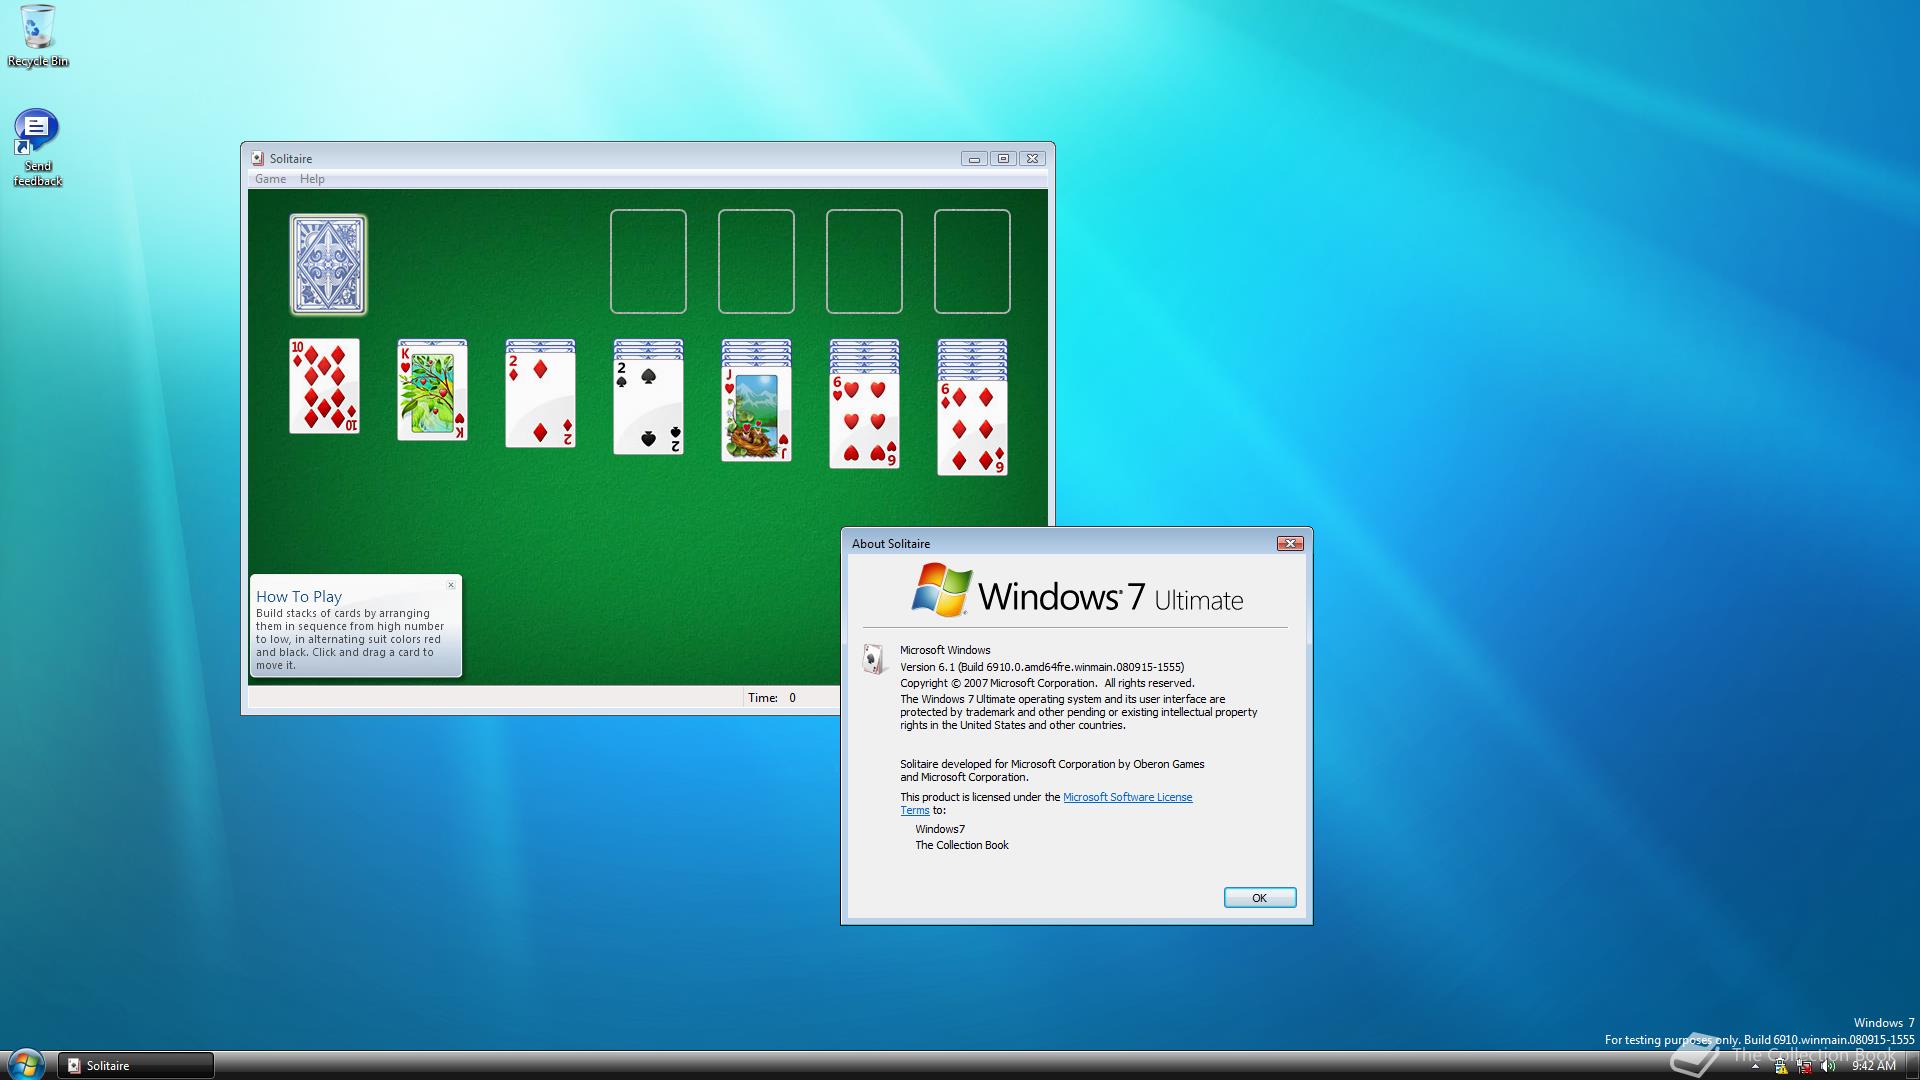Open the Send feedback desktop shortcut

37,148
